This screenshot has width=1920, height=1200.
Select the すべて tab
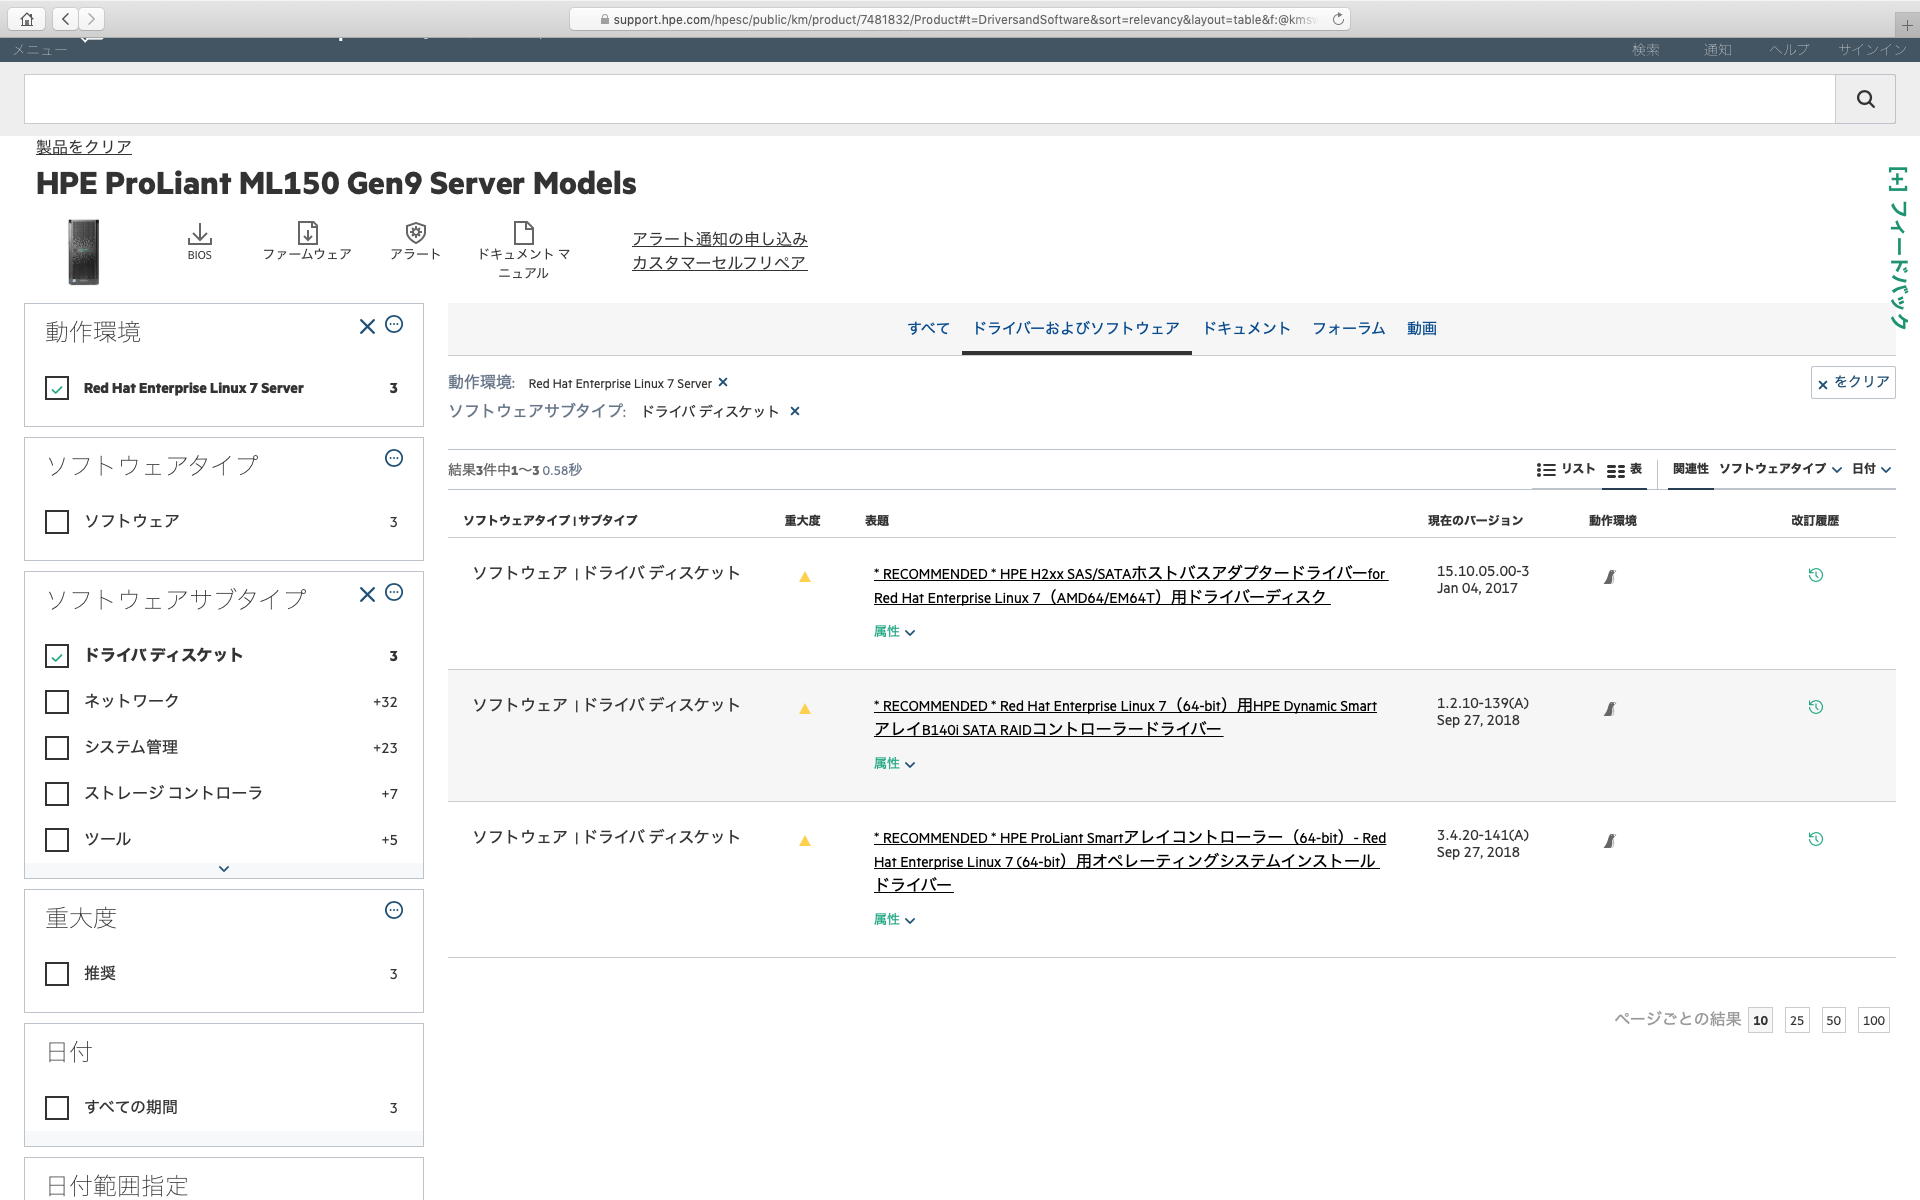tap(928, 328)
